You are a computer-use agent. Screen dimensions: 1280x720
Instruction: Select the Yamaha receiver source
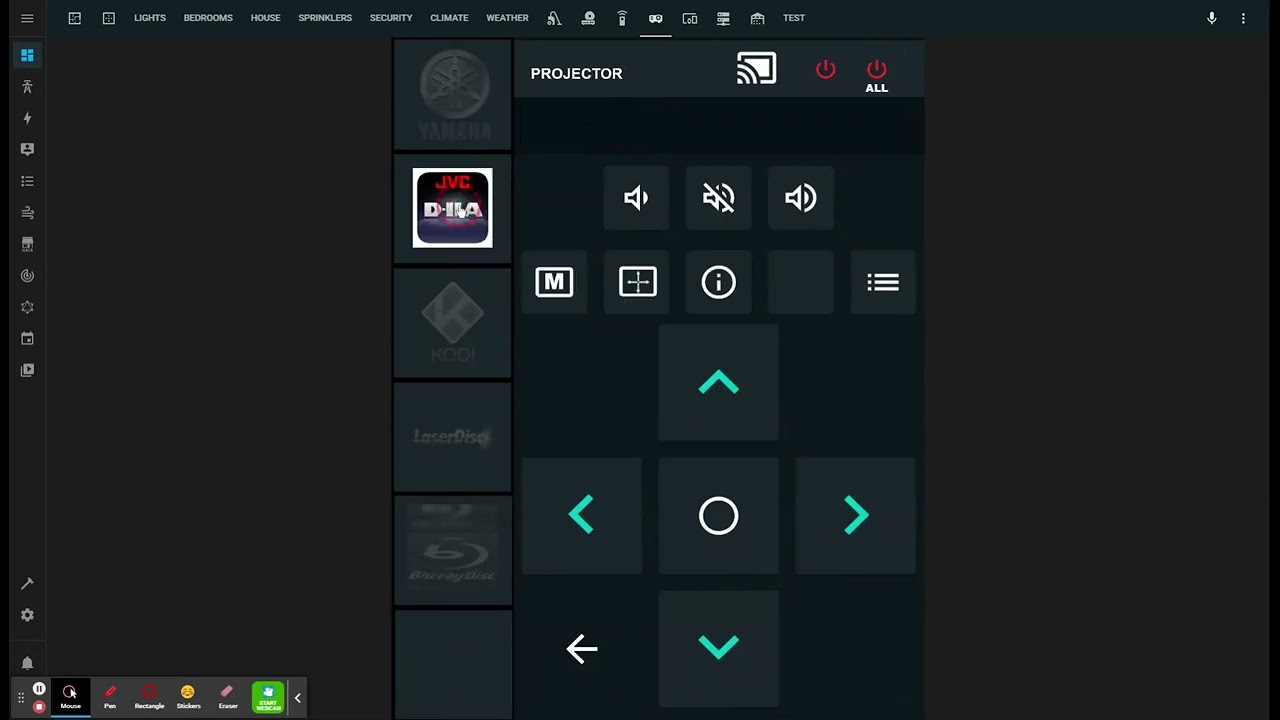click(x=453, y=96)
